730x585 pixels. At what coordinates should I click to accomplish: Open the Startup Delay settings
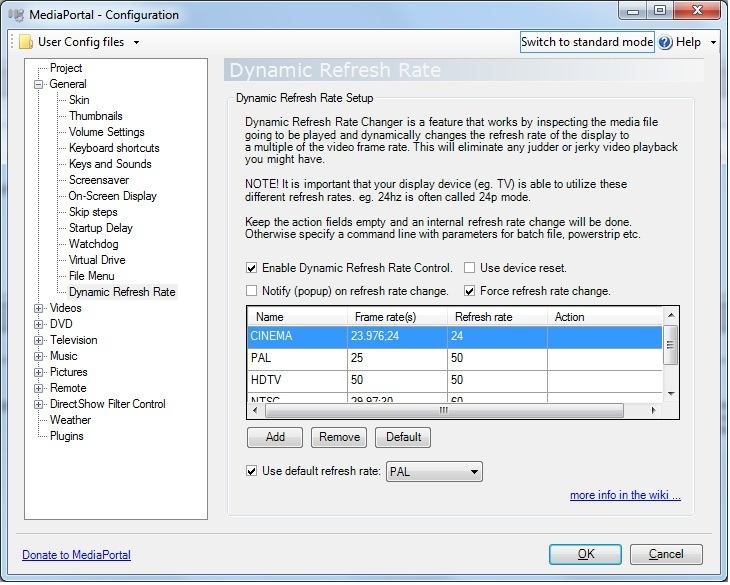(101, 229)
